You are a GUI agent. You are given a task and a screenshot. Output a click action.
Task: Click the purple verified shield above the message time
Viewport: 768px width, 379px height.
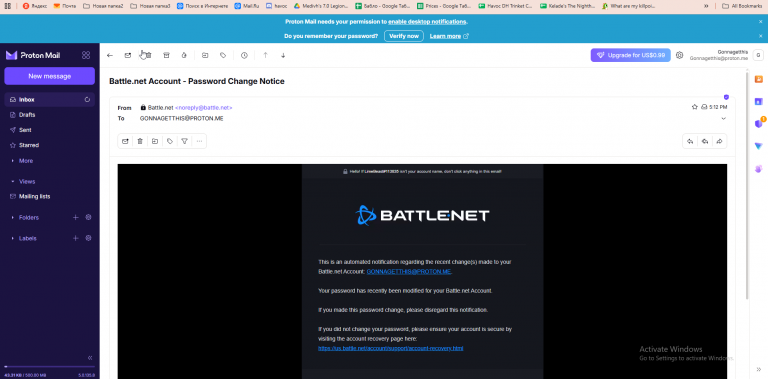pos(726,97)
